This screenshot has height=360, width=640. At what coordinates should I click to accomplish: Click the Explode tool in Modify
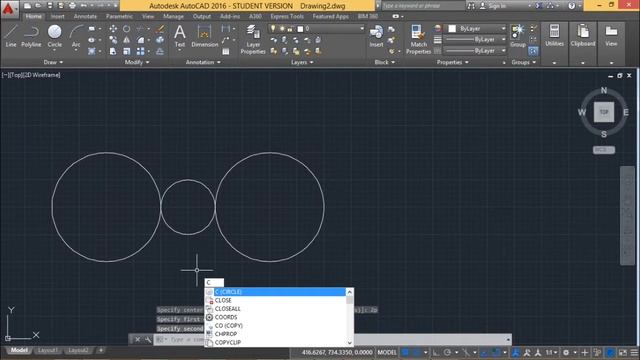click(160, 40)
